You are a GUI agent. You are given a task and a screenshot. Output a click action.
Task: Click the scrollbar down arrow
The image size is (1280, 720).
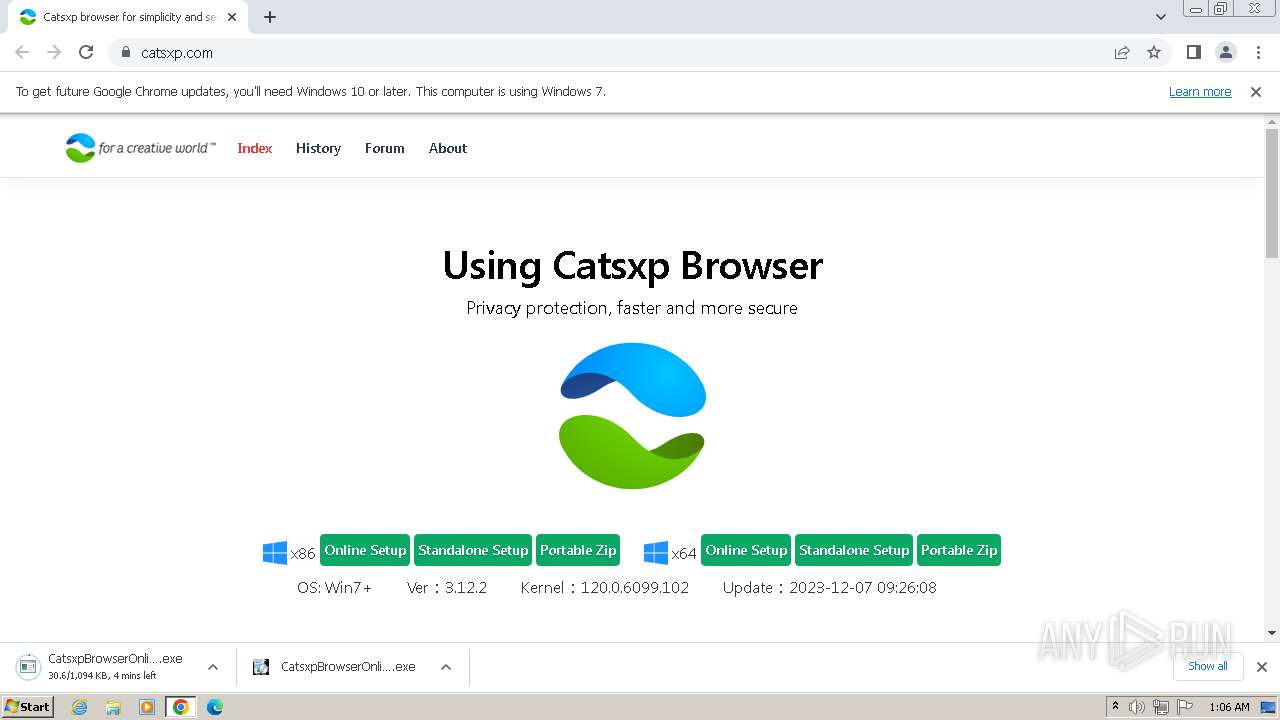1272,632
